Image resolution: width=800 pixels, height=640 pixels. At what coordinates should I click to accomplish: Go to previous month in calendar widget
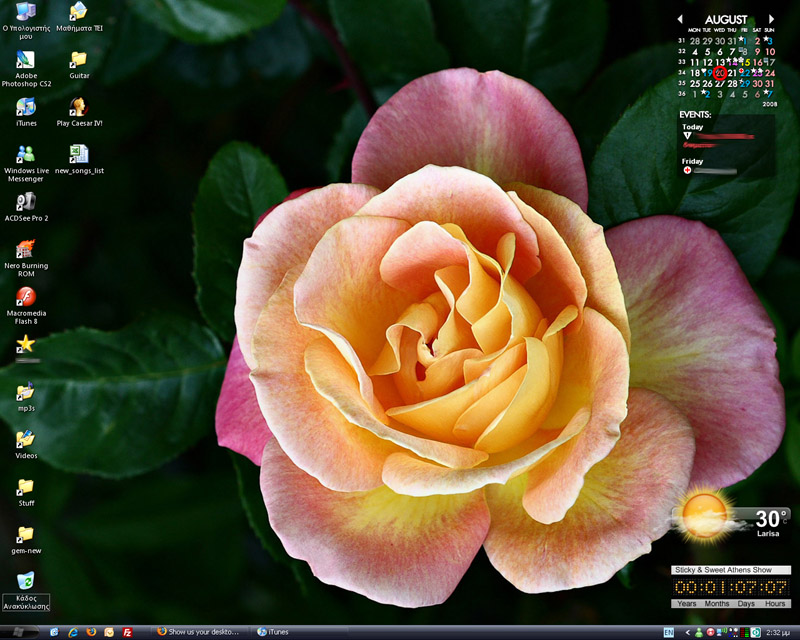[x=680, y=19]
